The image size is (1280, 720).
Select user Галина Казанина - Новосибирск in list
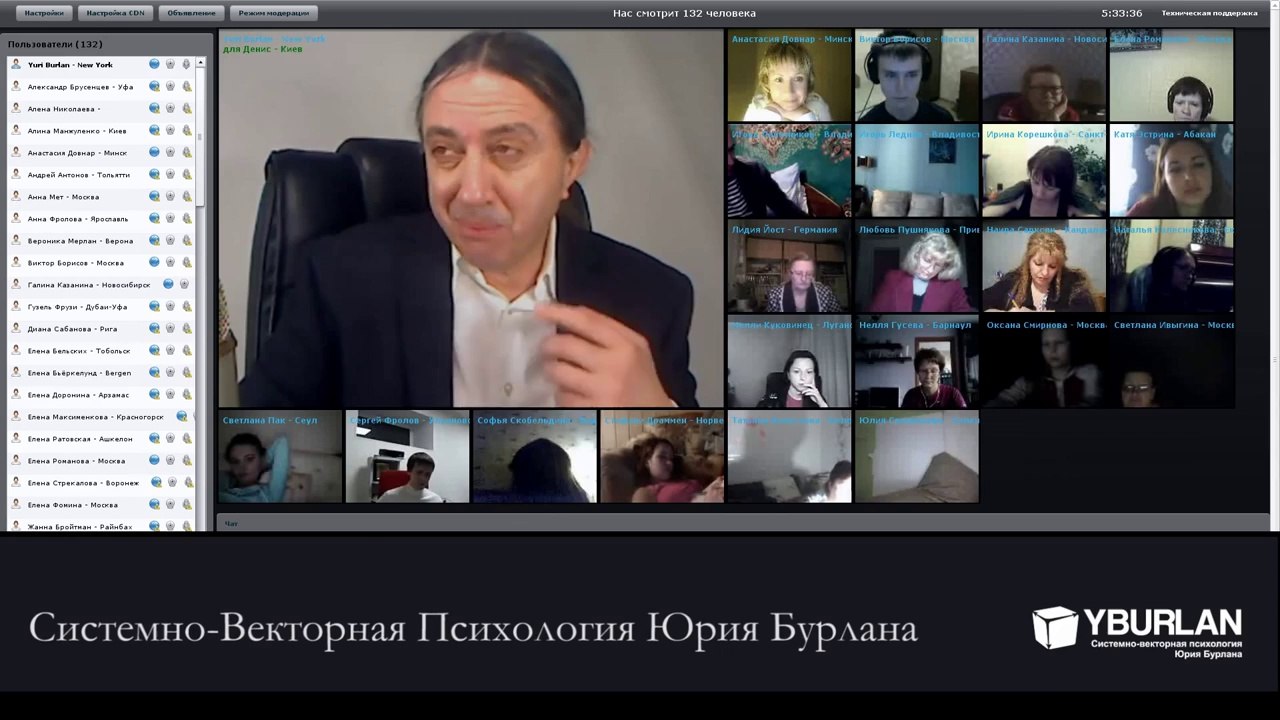pos(100,284)
